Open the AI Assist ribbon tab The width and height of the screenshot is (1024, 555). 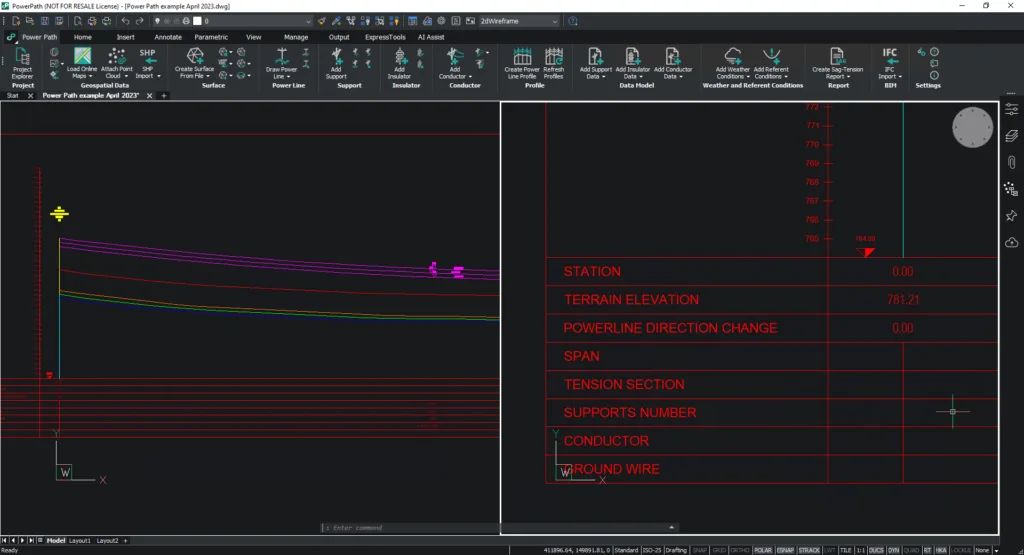click(x=431, y=37)
